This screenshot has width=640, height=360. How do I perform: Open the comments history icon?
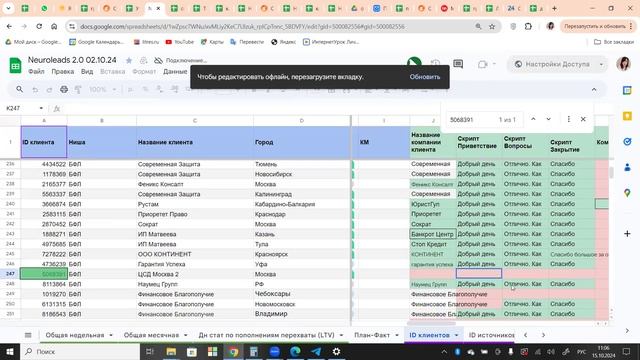coord(458,64)
